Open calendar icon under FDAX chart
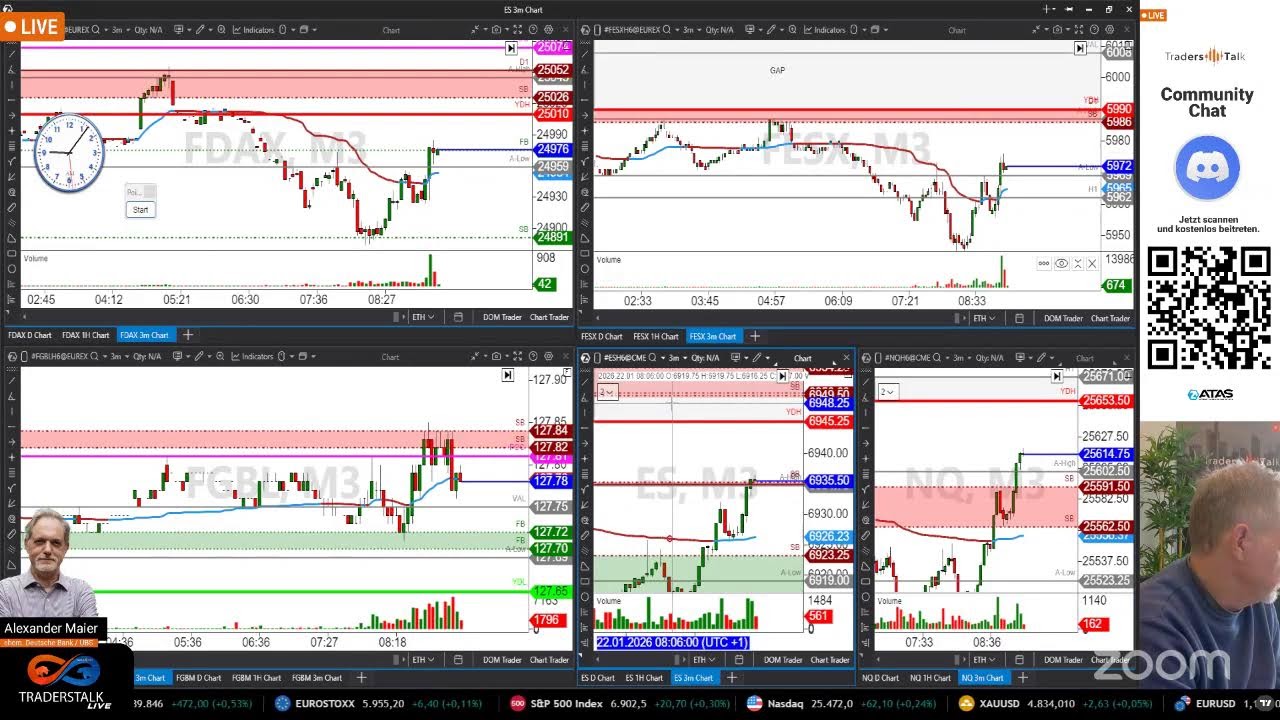Screen dimensions: 1280x720 tap(458, 317)
